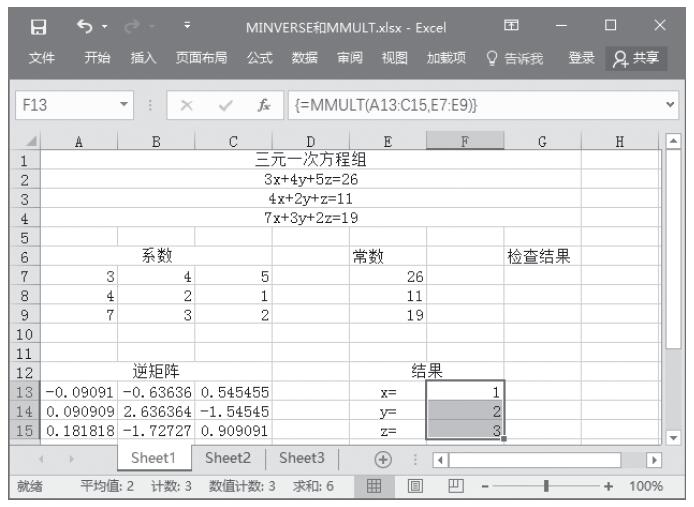Click the zoom slider handle
Viewport: 694px width, 507px height.
tap(545, 486)
